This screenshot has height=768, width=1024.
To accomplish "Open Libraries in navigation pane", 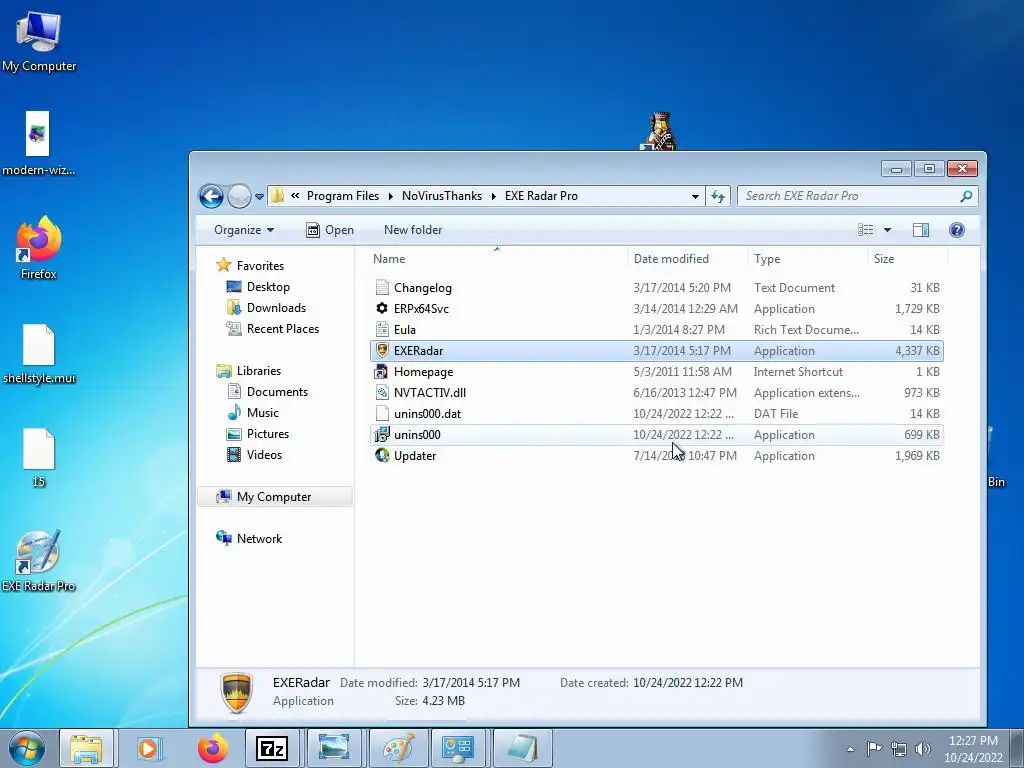I will point(249,370).
